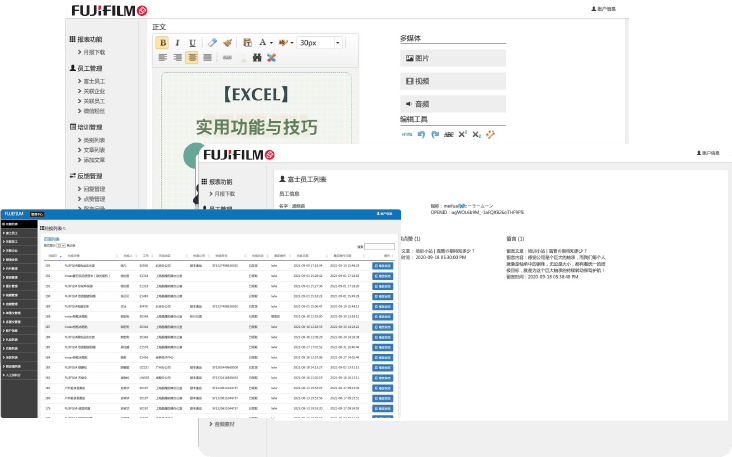Center-align the text in editor
The image size is (732, 457).
[192, 58]
